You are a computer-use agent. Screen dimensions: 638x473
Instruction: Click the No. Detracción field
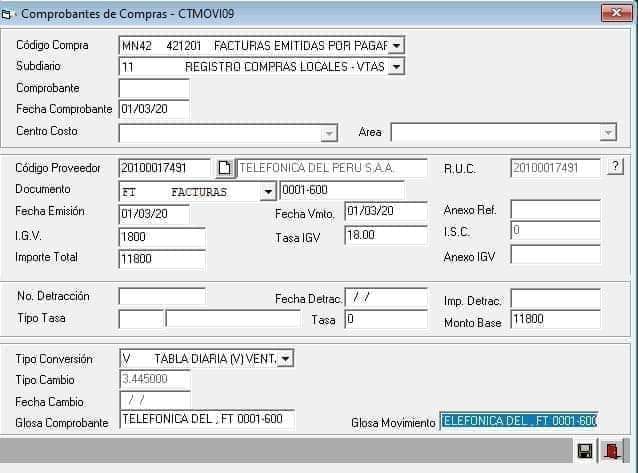click(x=162, y=296)
